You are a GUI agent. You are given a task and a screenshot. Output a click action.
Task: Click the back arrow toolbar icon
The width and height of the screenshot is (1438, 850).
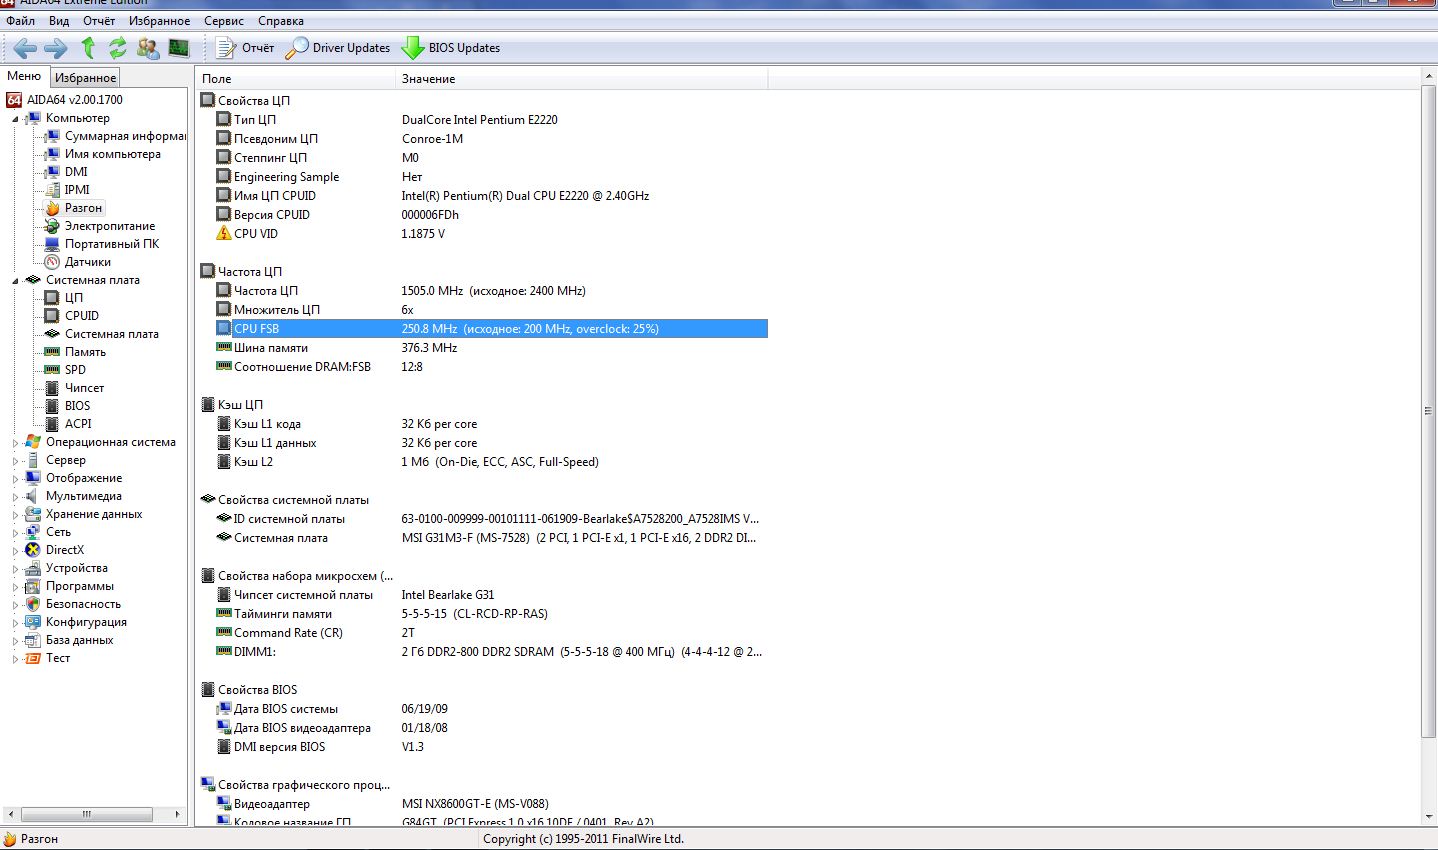click(x=25, y=48)
